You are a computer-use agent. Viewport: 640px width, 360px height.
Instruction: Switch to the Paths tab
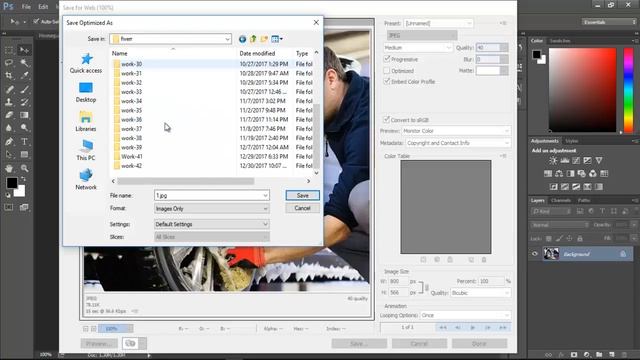[584, 200]
